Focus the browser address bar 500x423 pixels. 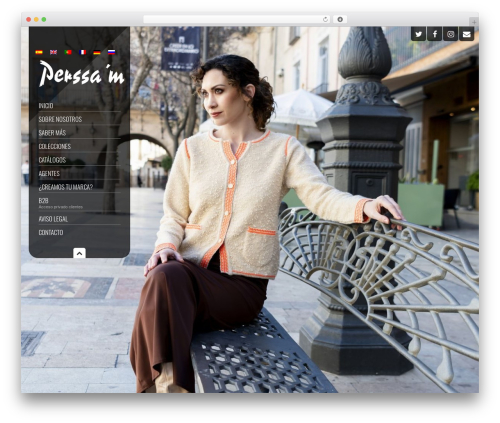(x=233, y=20)
